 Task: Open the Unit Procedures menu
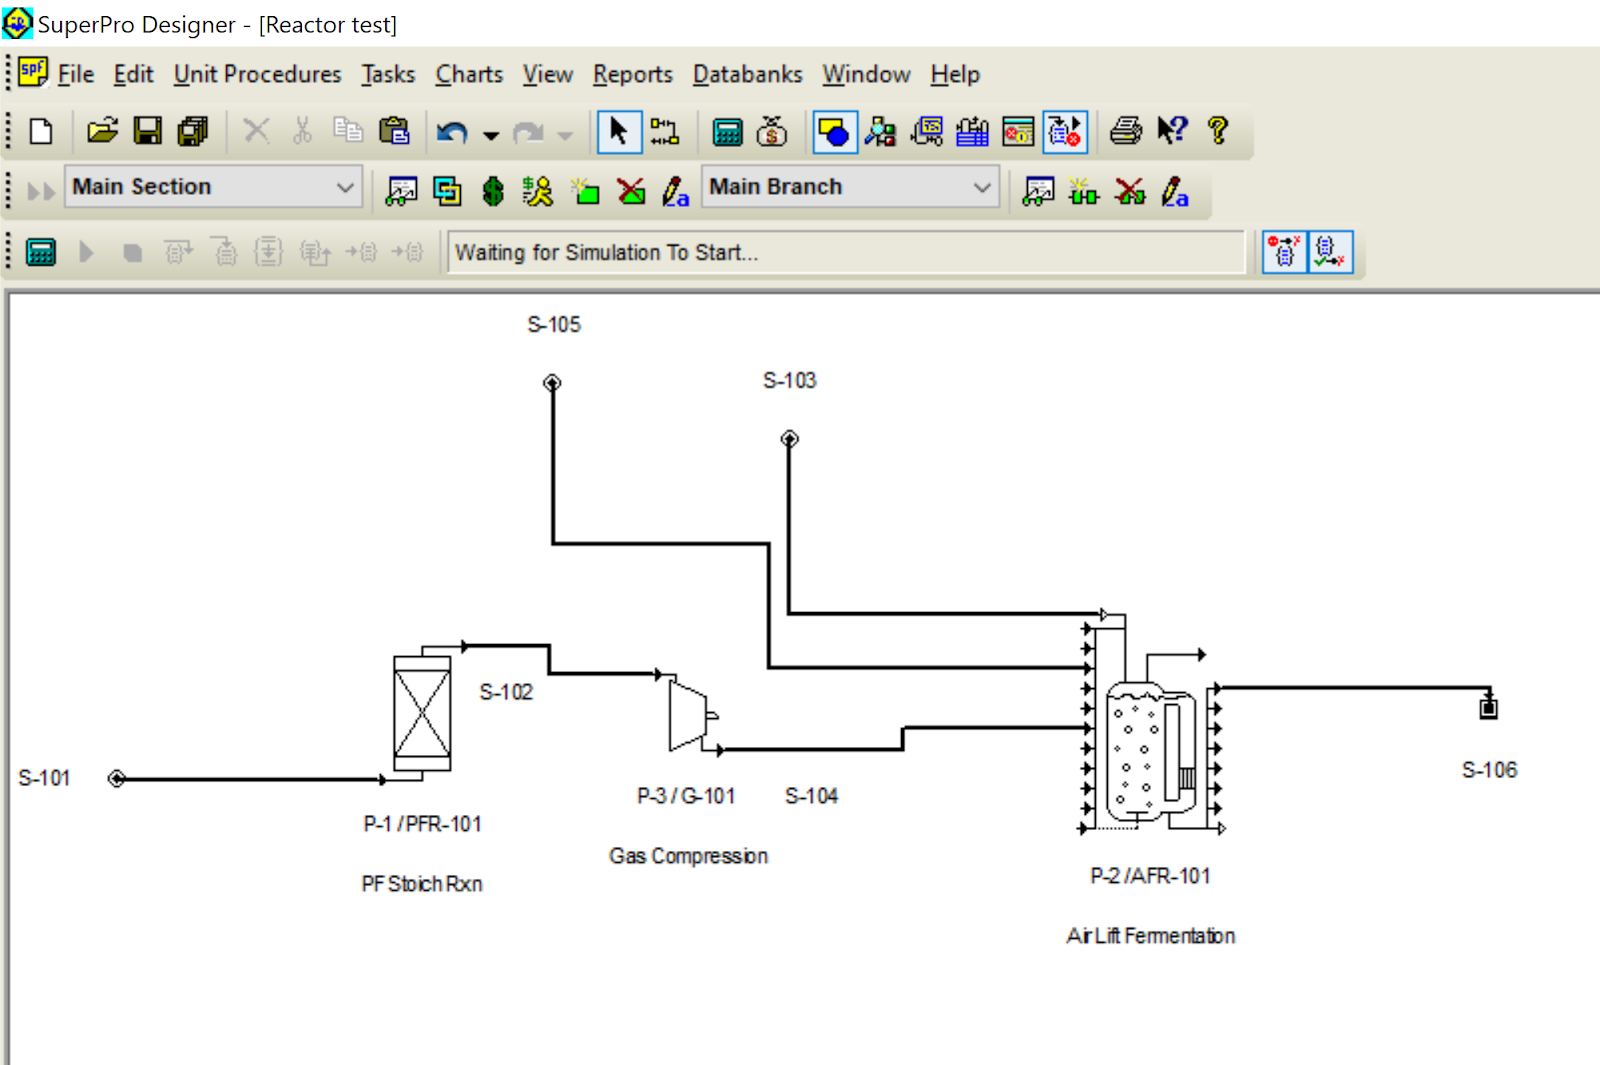coord(257,74)
